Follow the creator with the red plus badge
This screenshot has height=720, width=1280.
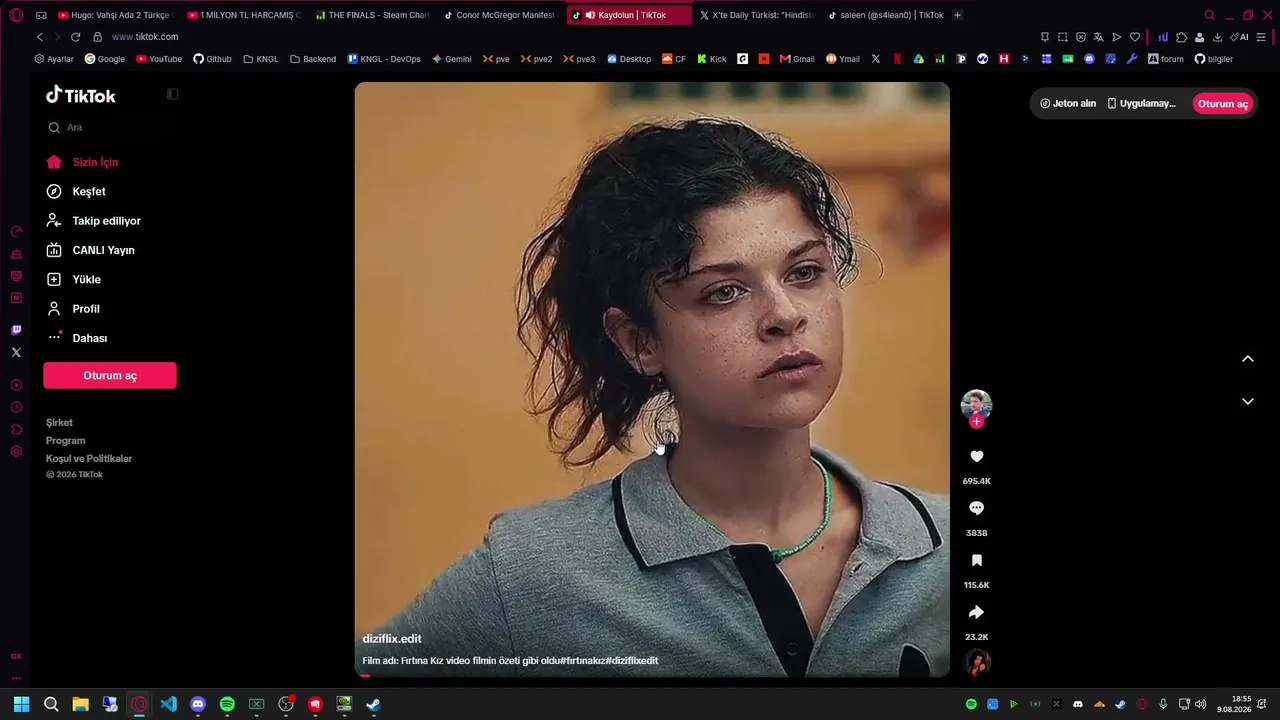[x=977, y=422]
